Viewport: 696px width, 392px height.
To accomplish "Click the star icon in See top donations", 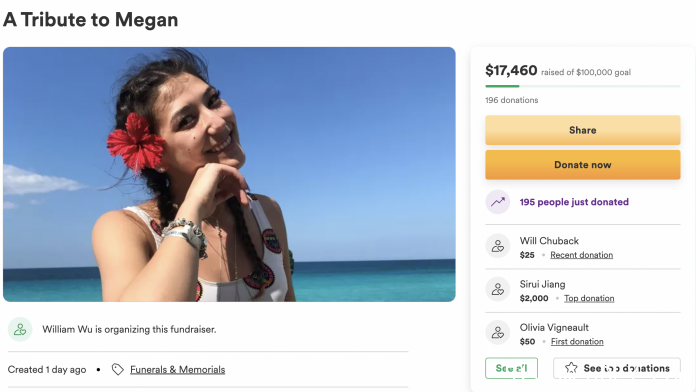I will [x=571, y=368].
